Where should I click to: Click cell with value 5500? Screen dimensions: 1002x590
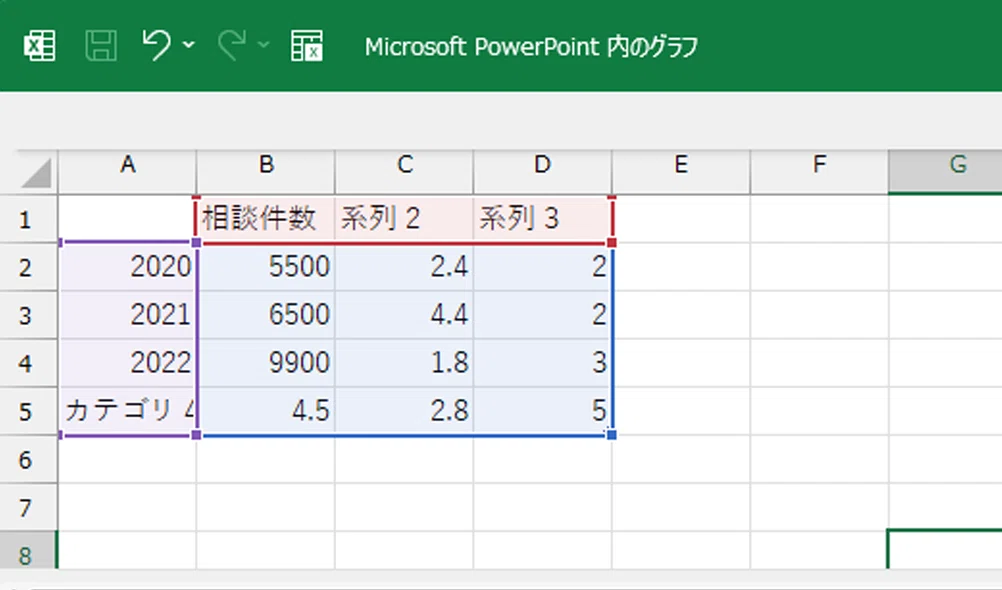(266, 267)
